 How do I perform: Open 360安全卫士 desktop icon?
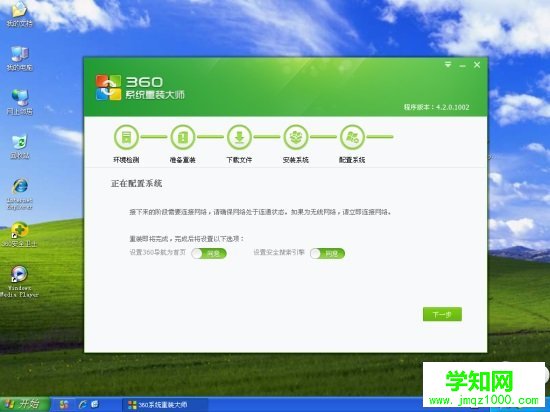pos(19,234)
